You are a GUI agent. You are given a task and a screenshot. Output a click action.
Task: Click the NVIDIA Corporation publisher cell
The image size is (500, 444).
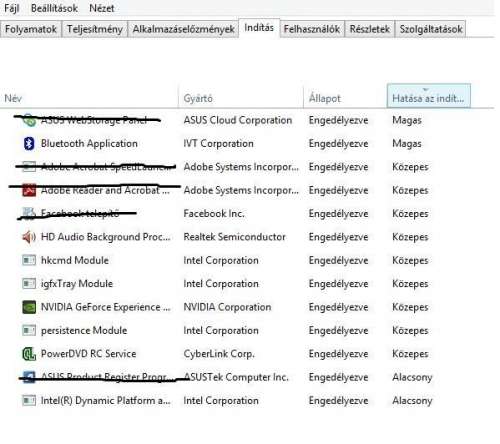[x=227, y=307]
